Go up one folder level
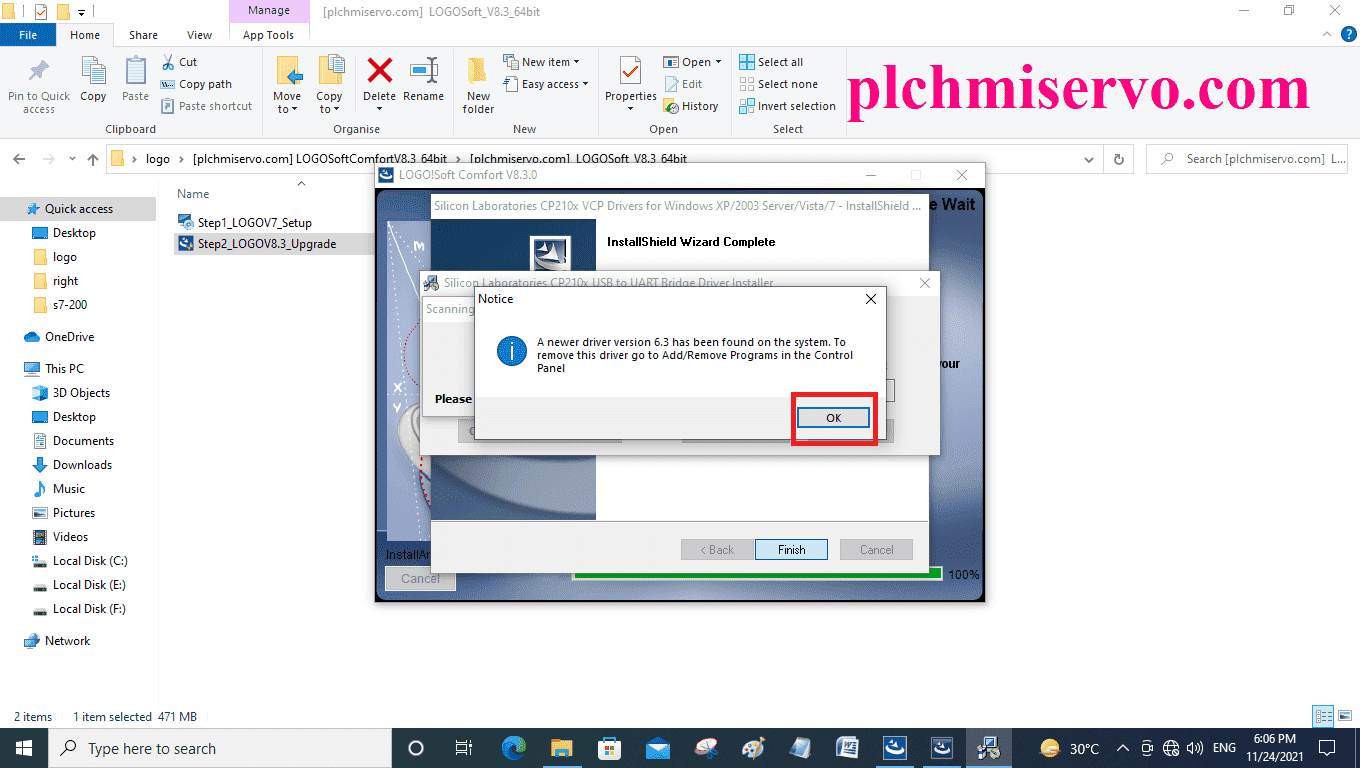1360x768 pixels. (93, 159)
